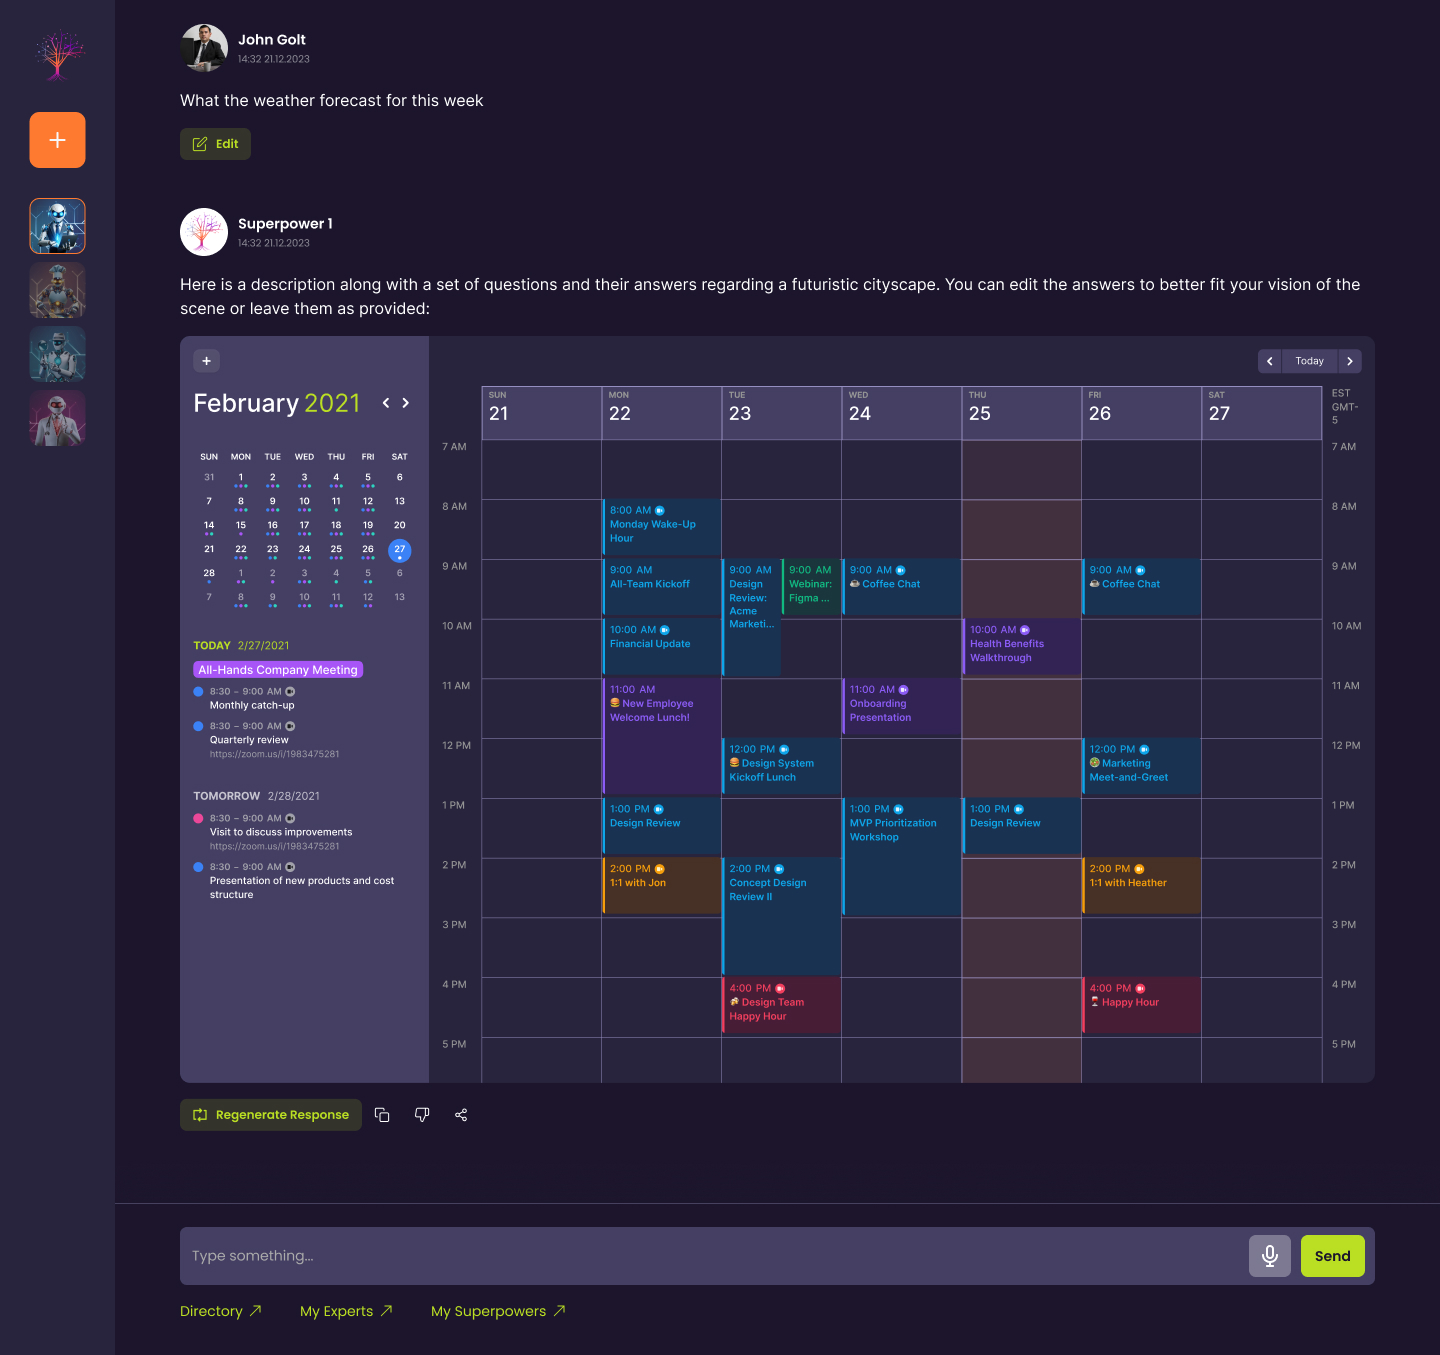Open My Superpowers link

click(x=498, y=1311)
